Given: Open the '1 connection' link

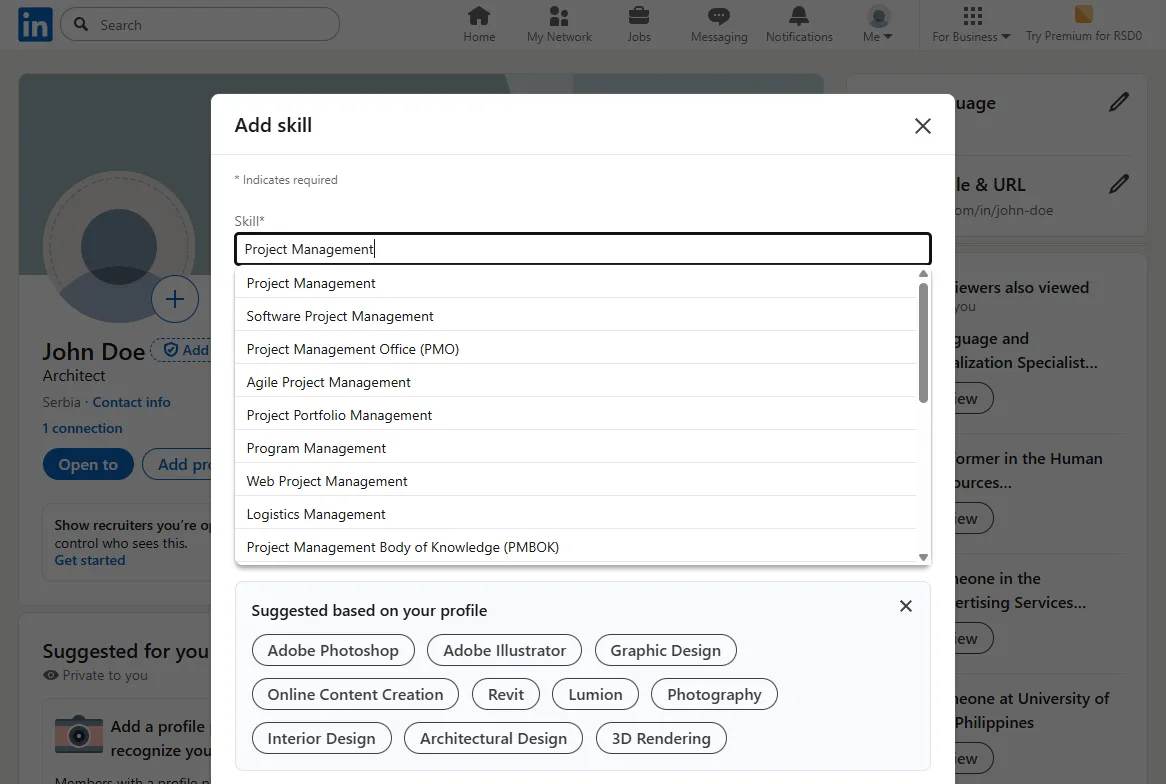Looking at the screenshot, I should pos(82,428).
